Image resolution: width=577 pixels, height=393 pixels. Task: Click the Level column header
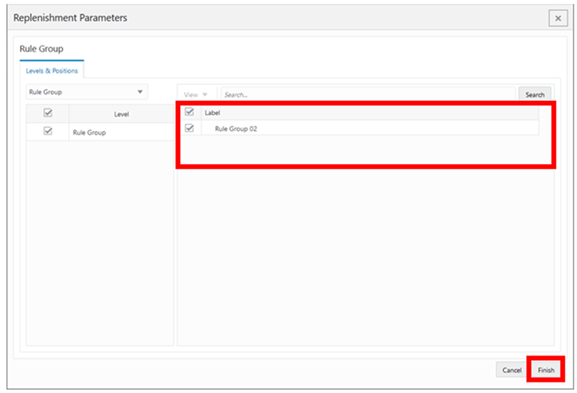121,114
